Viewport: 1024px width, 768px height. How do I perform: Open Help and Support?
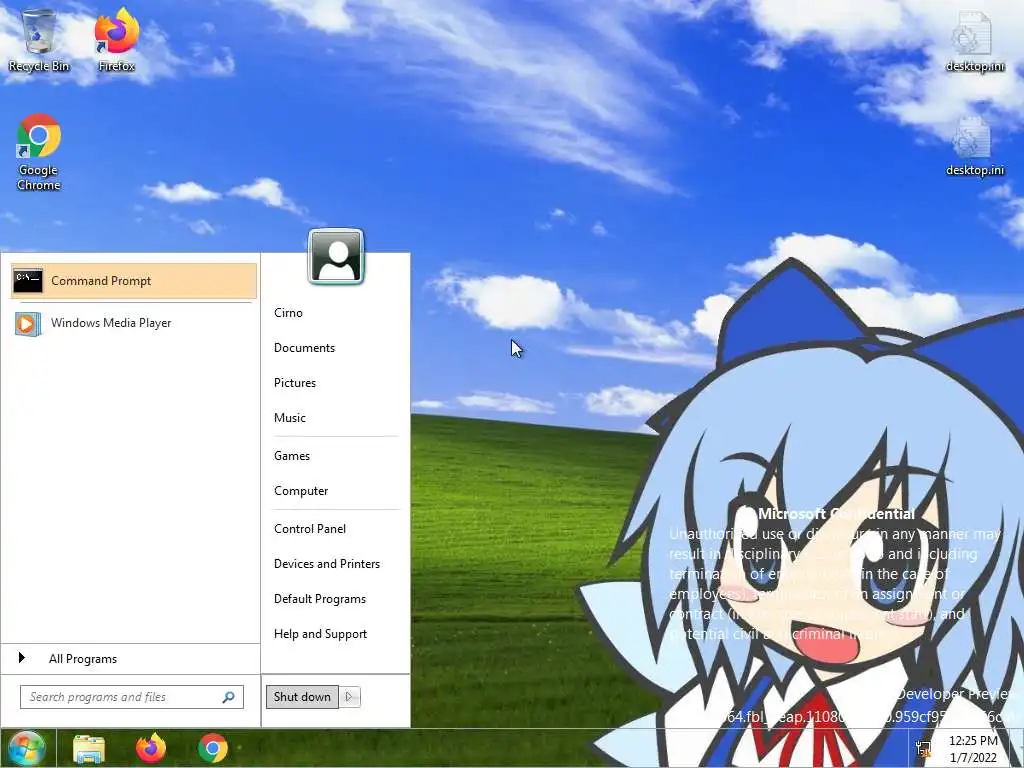pos(320,634)
